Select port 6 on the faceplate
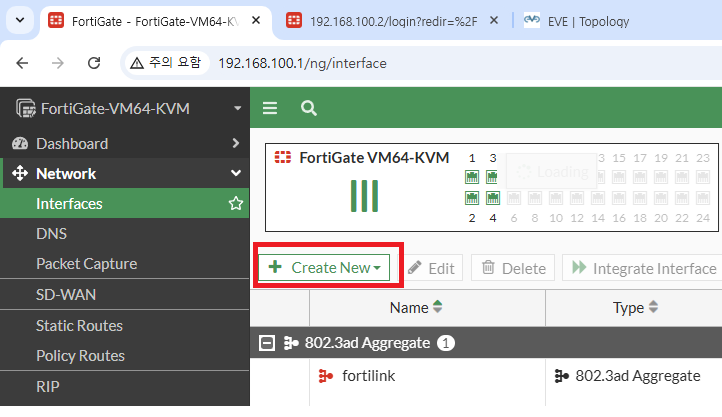722x417 pixels. (x=514, y=198)
